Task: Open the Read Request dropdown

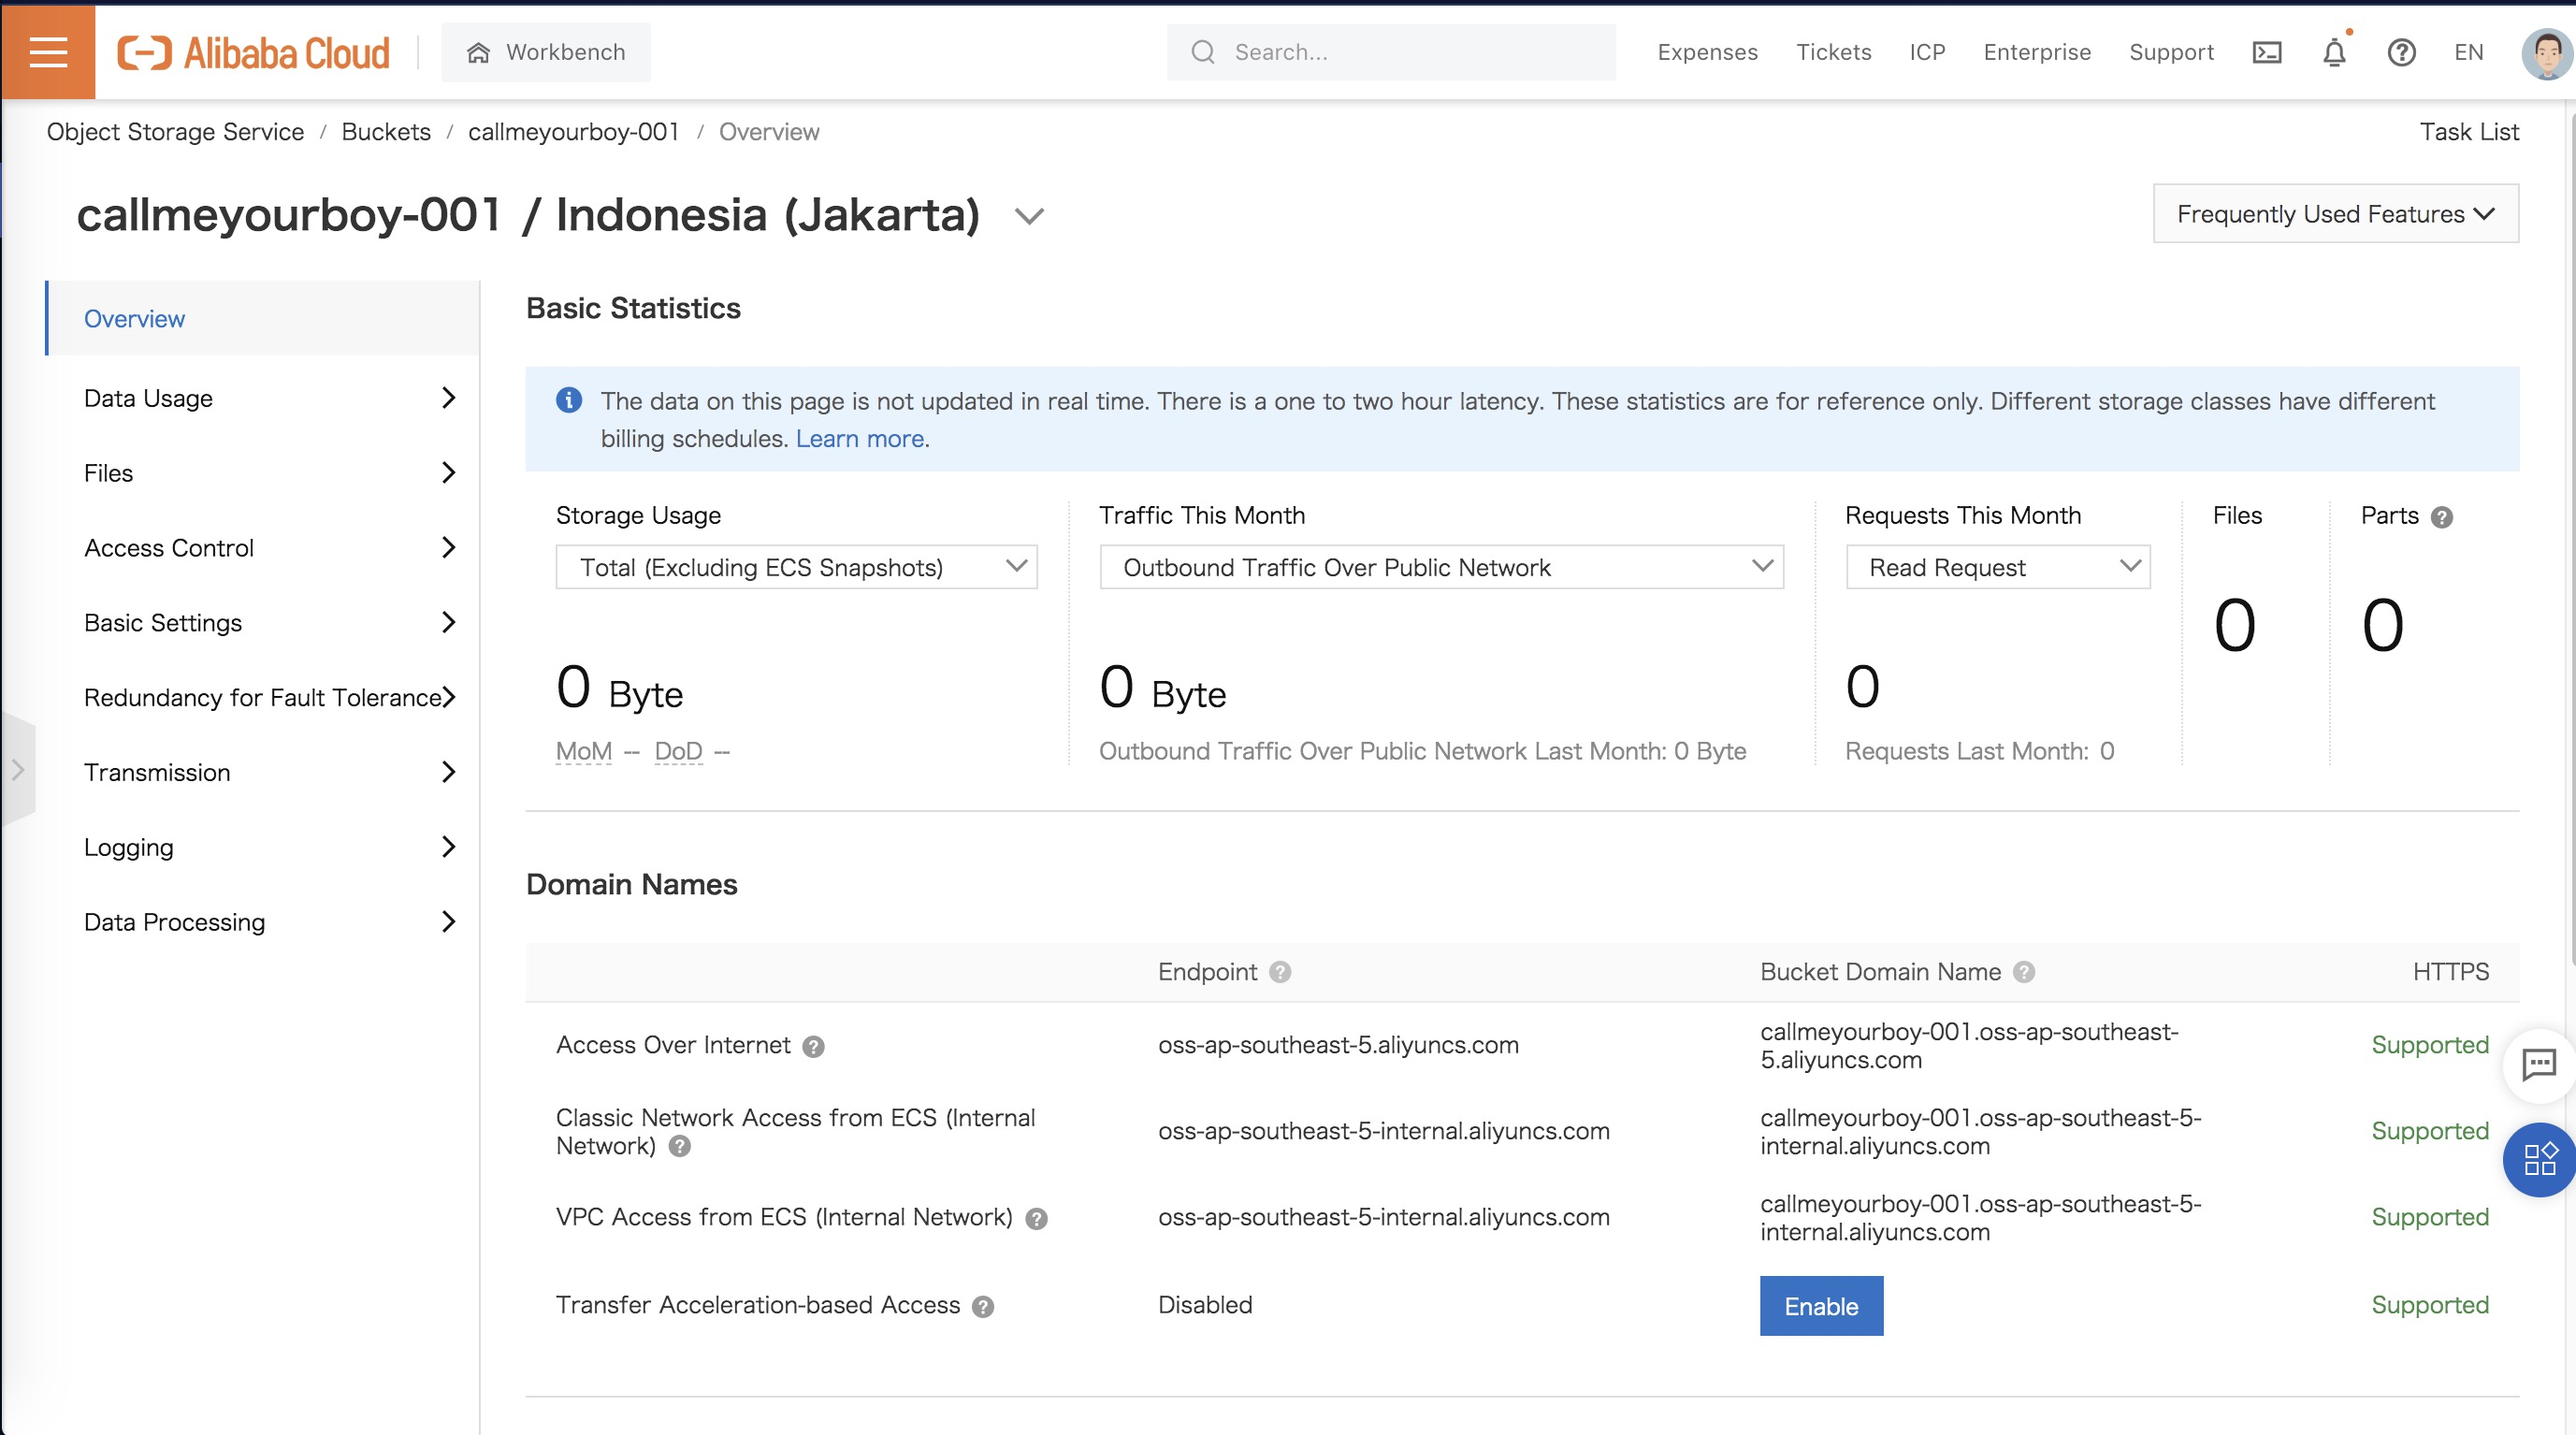Action: click(x=1997, y=567)
